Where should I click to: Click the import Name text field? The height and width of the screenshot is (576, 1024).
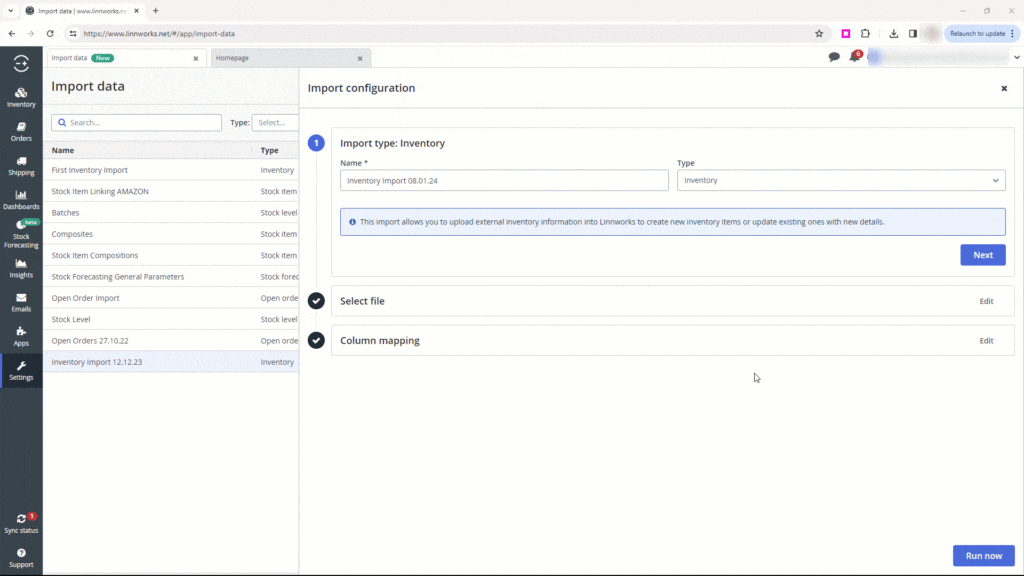[x=504, y=180]
